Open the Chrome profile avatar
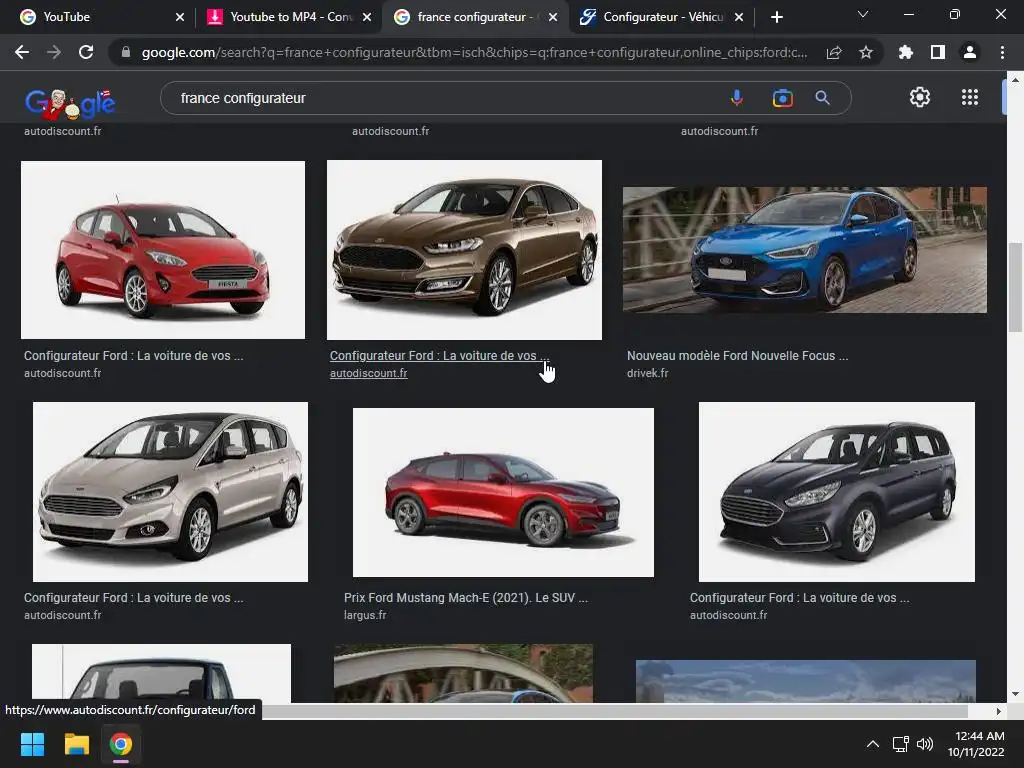The height and width of the screenshot is (768, 1024). (x=970, y=52)
